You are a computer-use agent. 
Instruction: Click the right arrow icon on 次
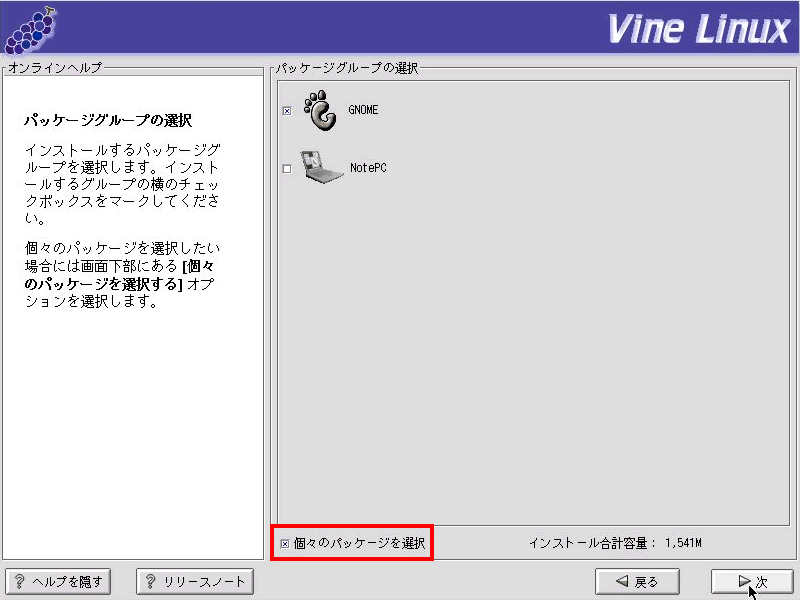[x=744, y=581]
